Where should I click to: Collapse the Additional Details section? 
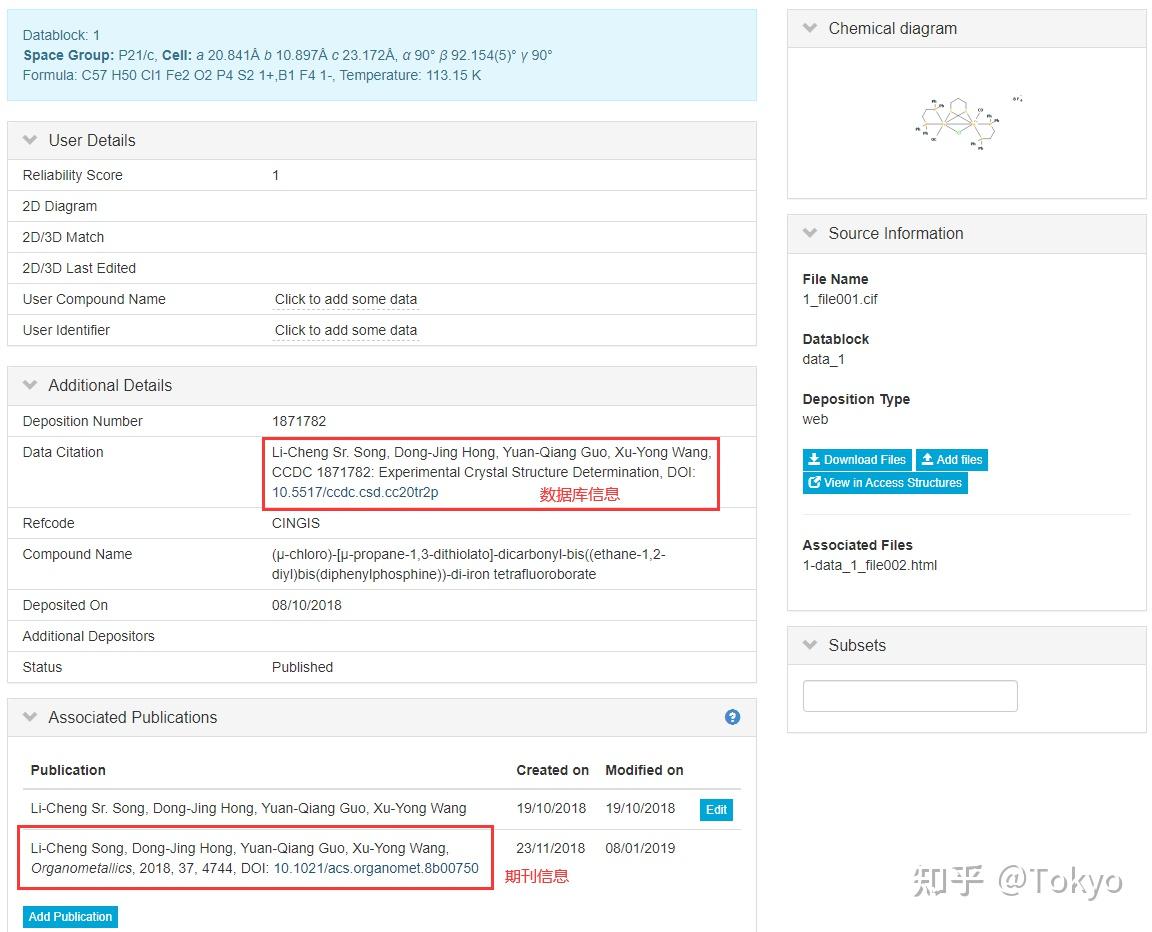click(x=30, y=385)
